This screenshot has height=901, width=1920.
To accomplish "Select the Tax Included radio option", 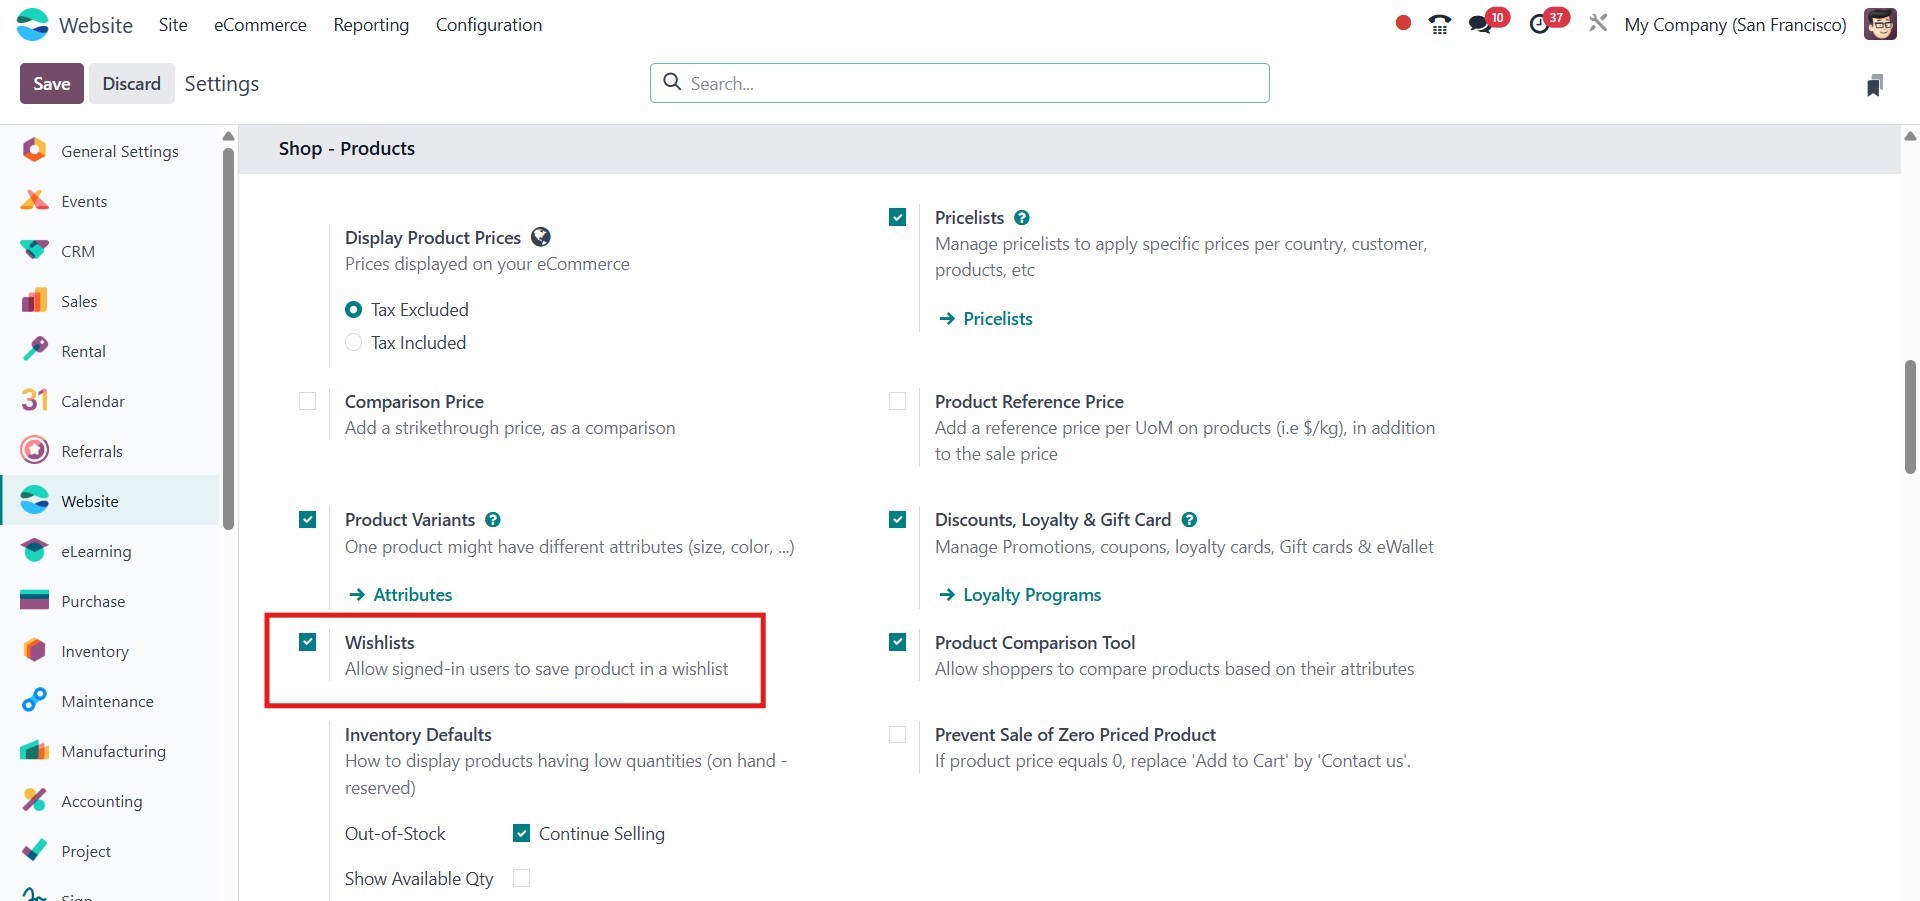I will [353, 343].
